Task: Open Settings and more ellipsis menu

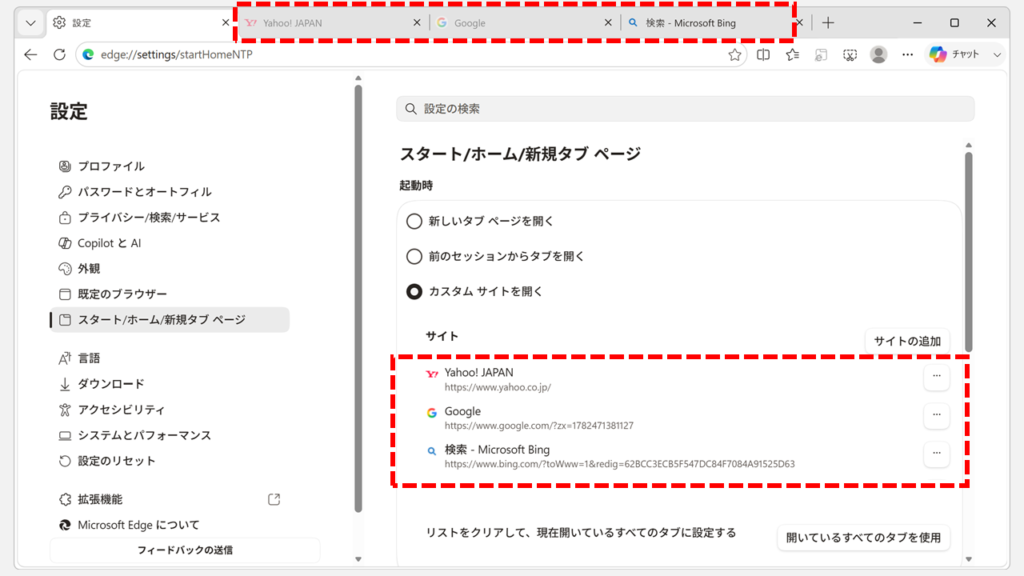Action: (x=908, y=55)
